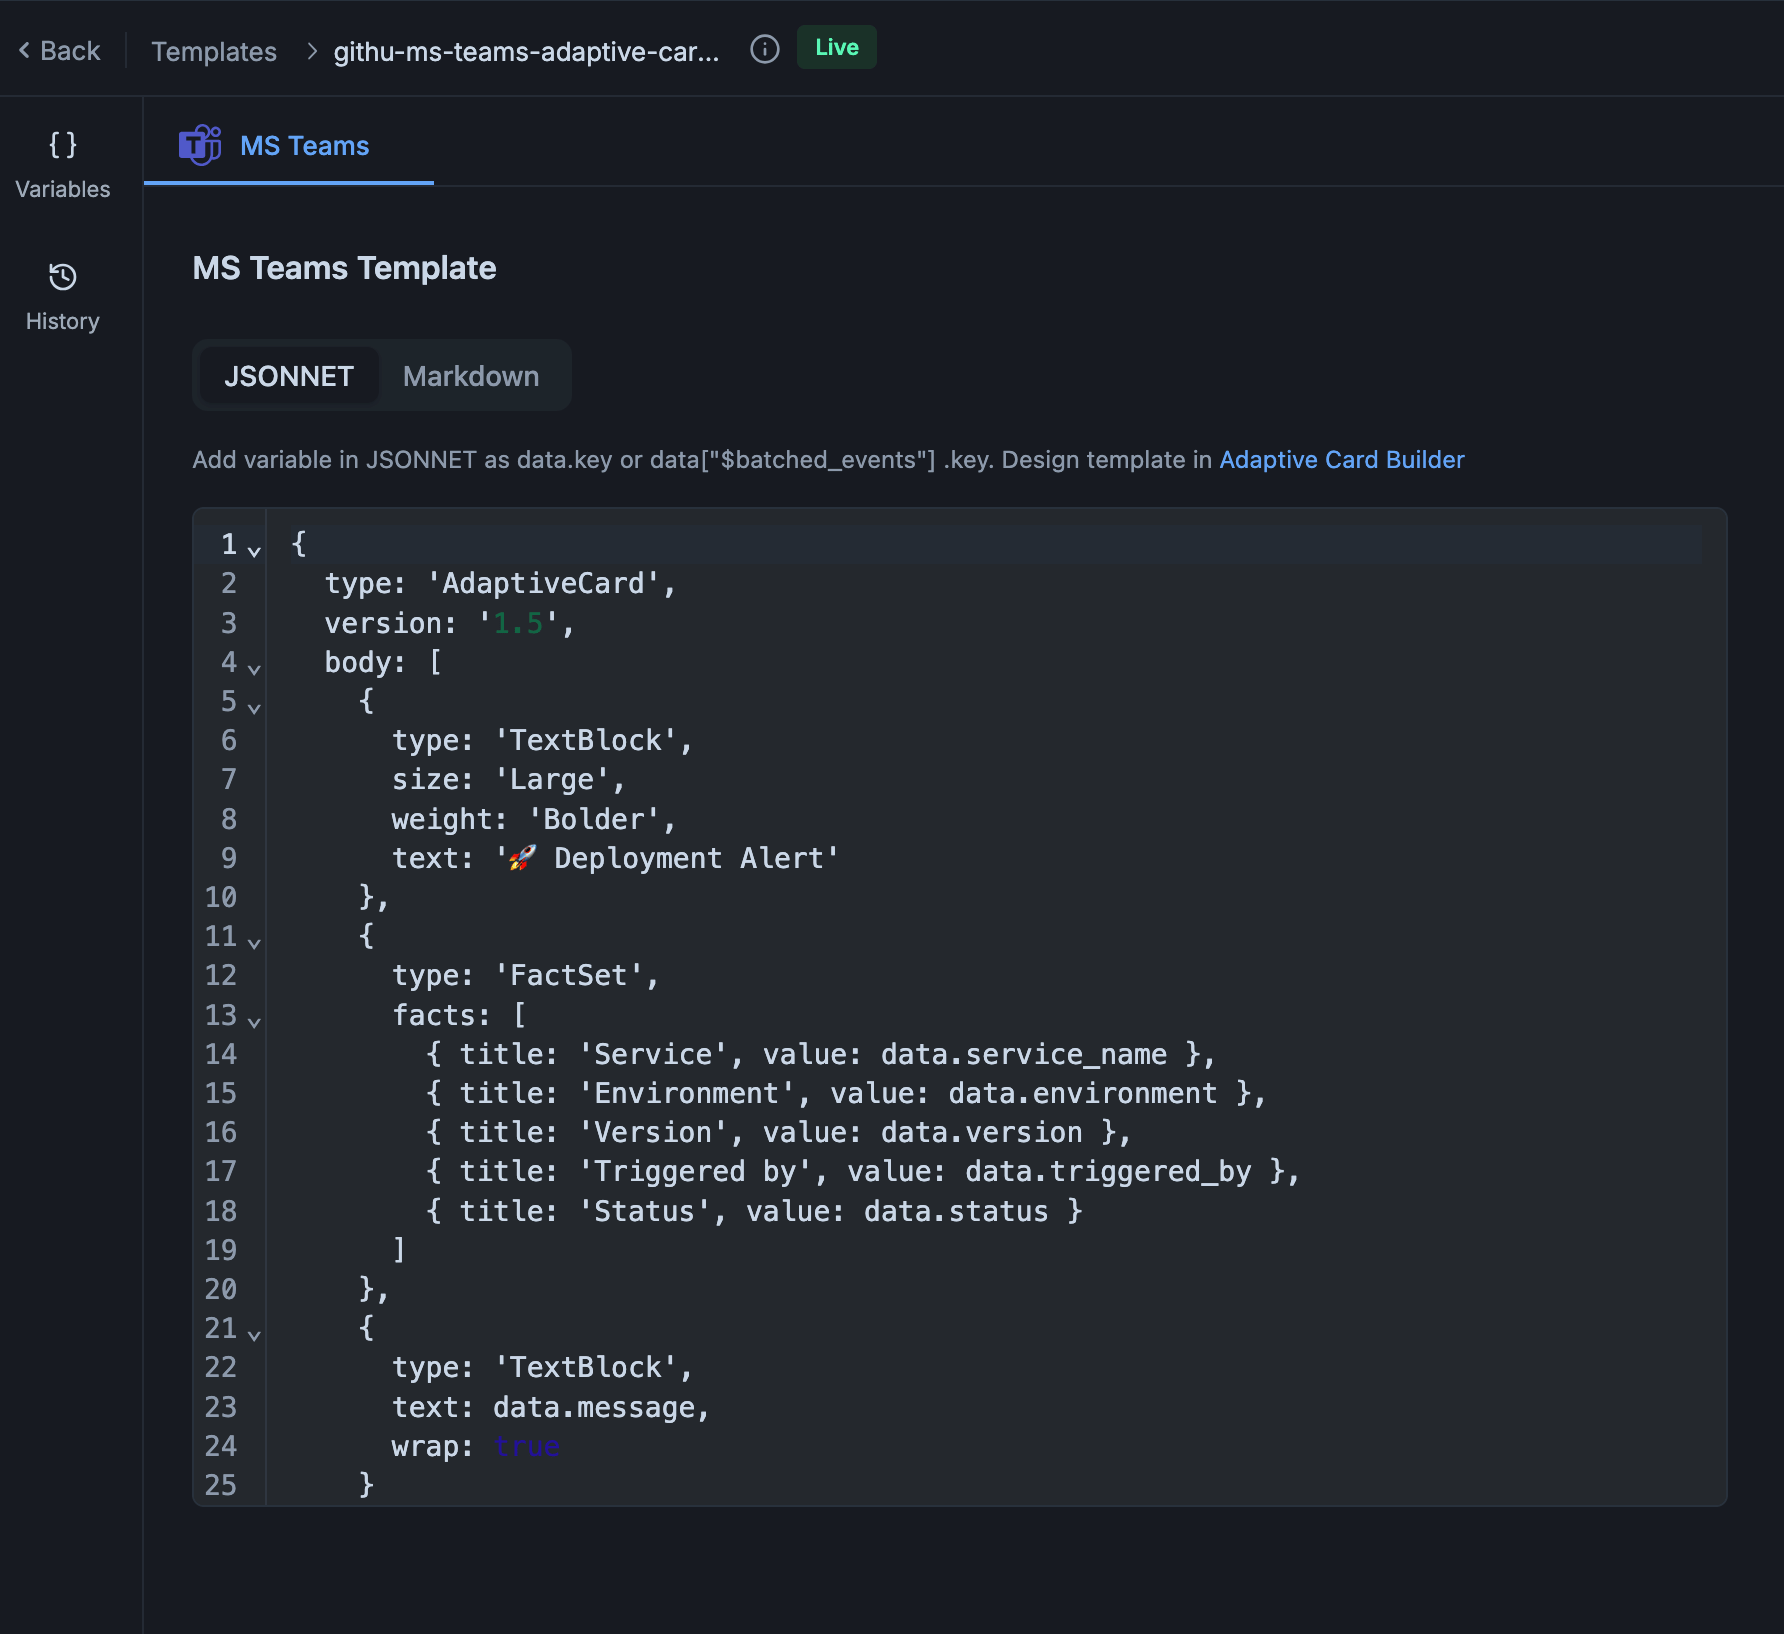Click the data.message variable on line 23
1784x1634 pixels.
[594, 1408]
